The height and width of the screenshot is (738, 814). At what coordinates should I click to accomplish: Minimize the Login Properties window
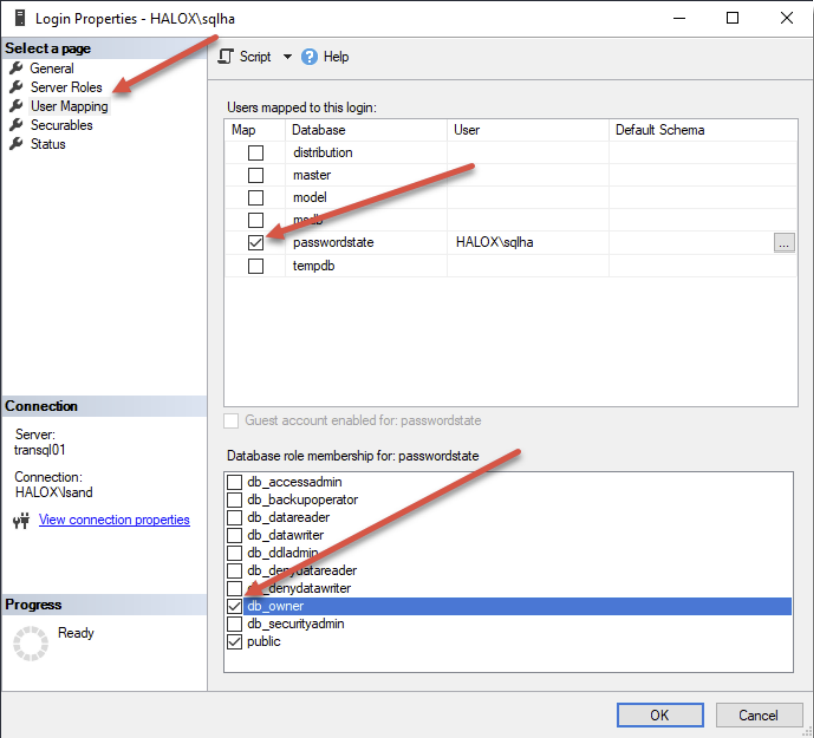[680, 18]
